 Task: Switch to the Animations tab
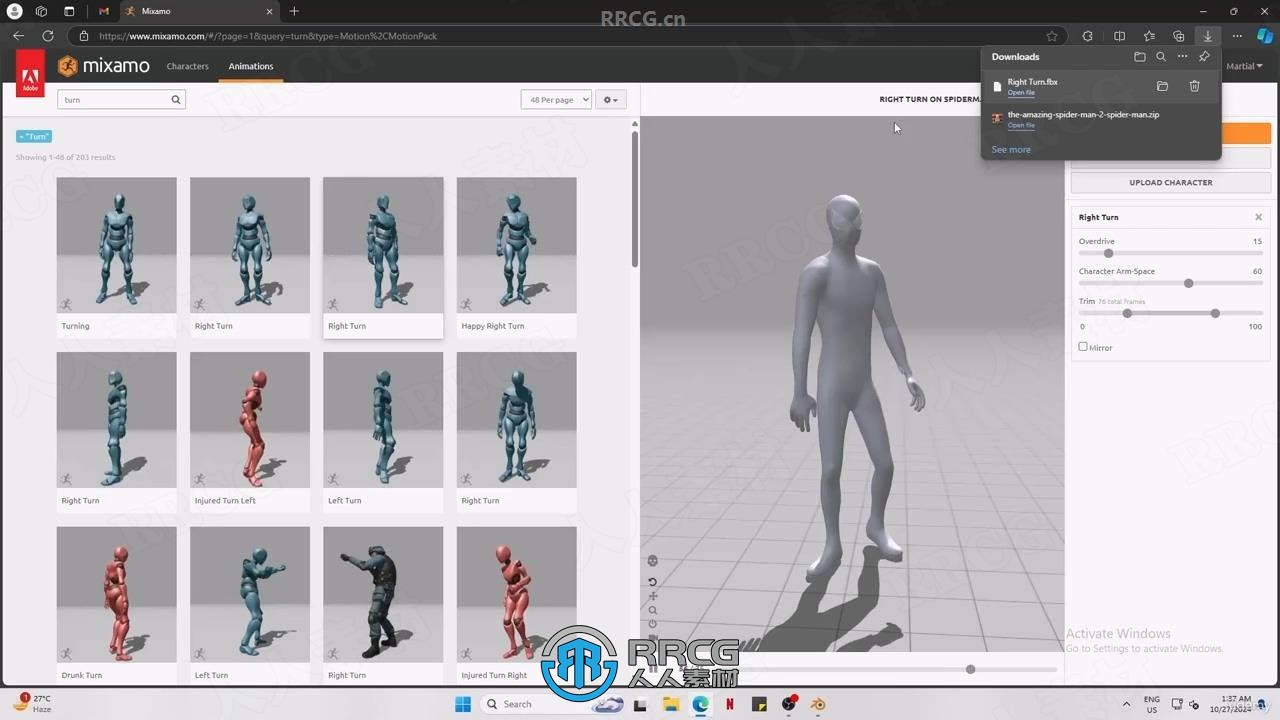[251, 66]
